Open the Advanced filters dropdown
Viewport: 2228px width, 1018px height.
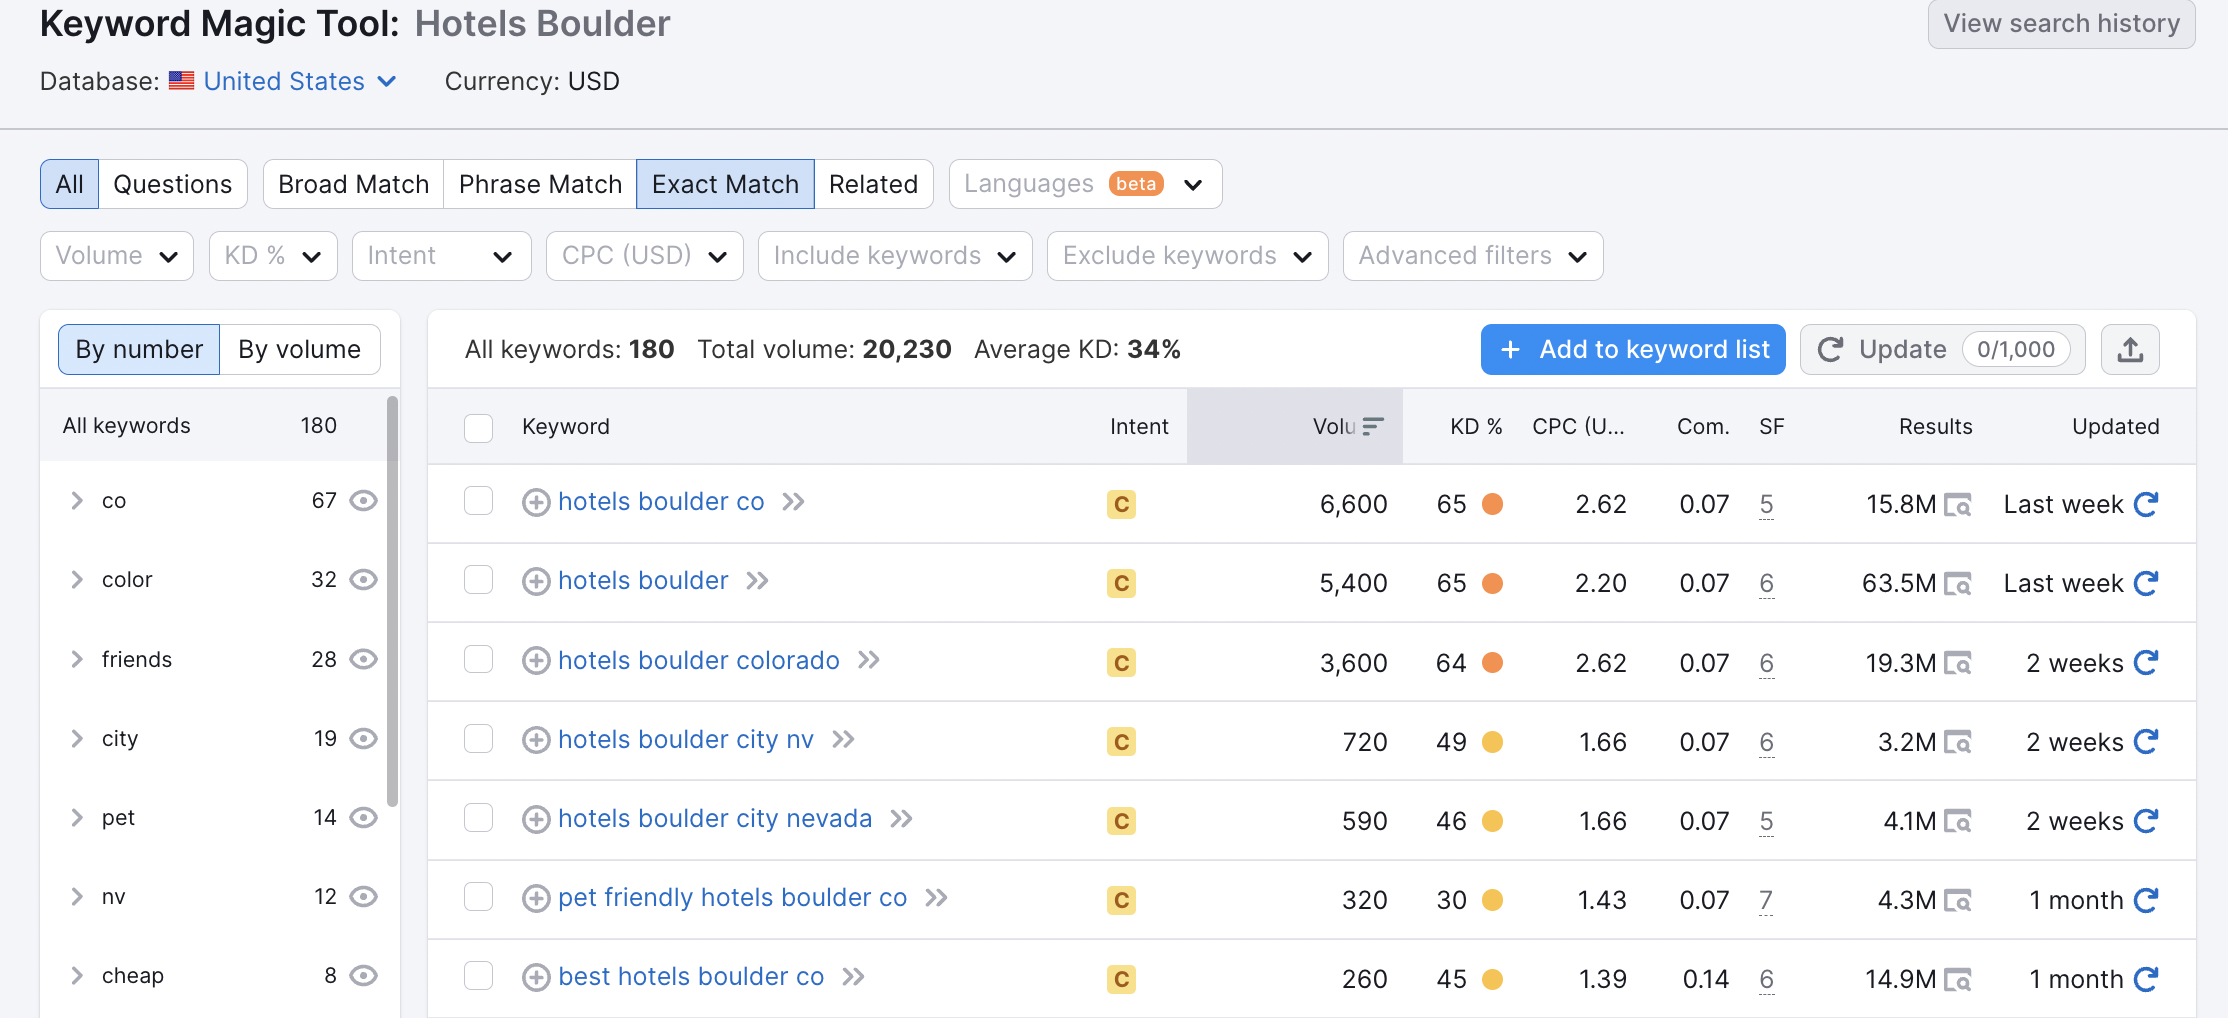coord(1472,257)
